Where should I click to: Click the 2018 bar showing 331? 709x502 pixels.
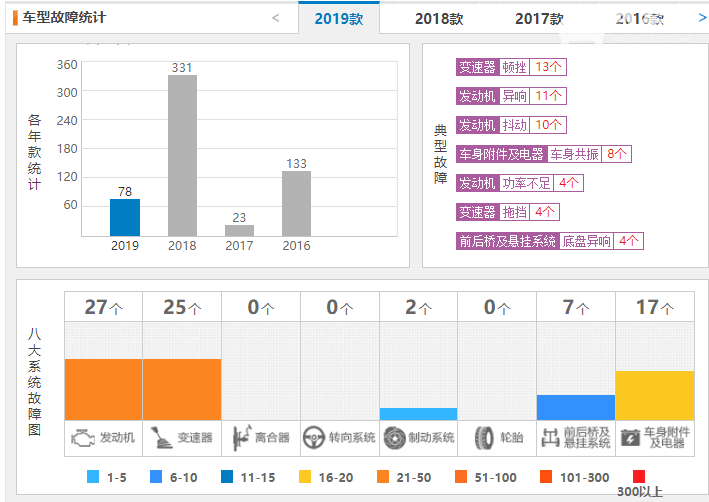(x=182, y=156)
